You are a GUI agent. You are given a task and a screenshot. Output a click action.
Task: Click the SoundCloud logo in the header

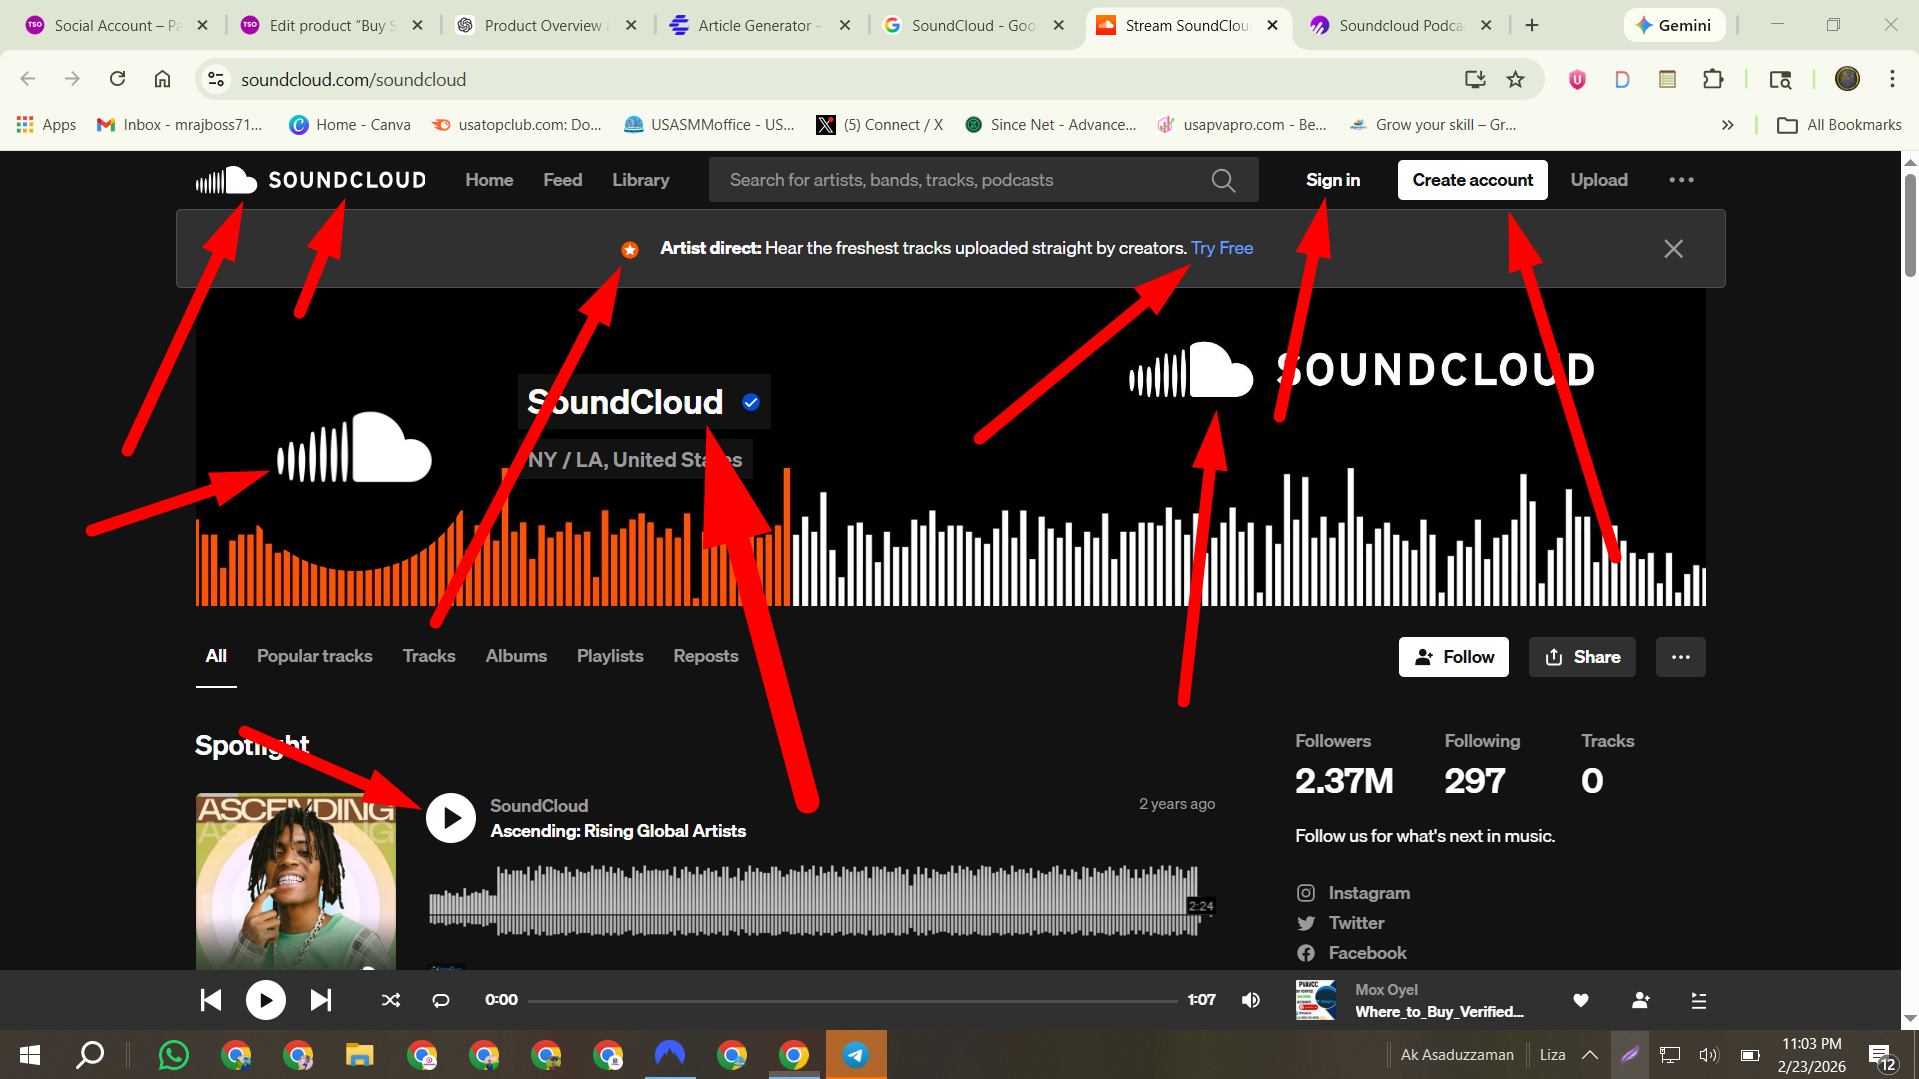310,180
